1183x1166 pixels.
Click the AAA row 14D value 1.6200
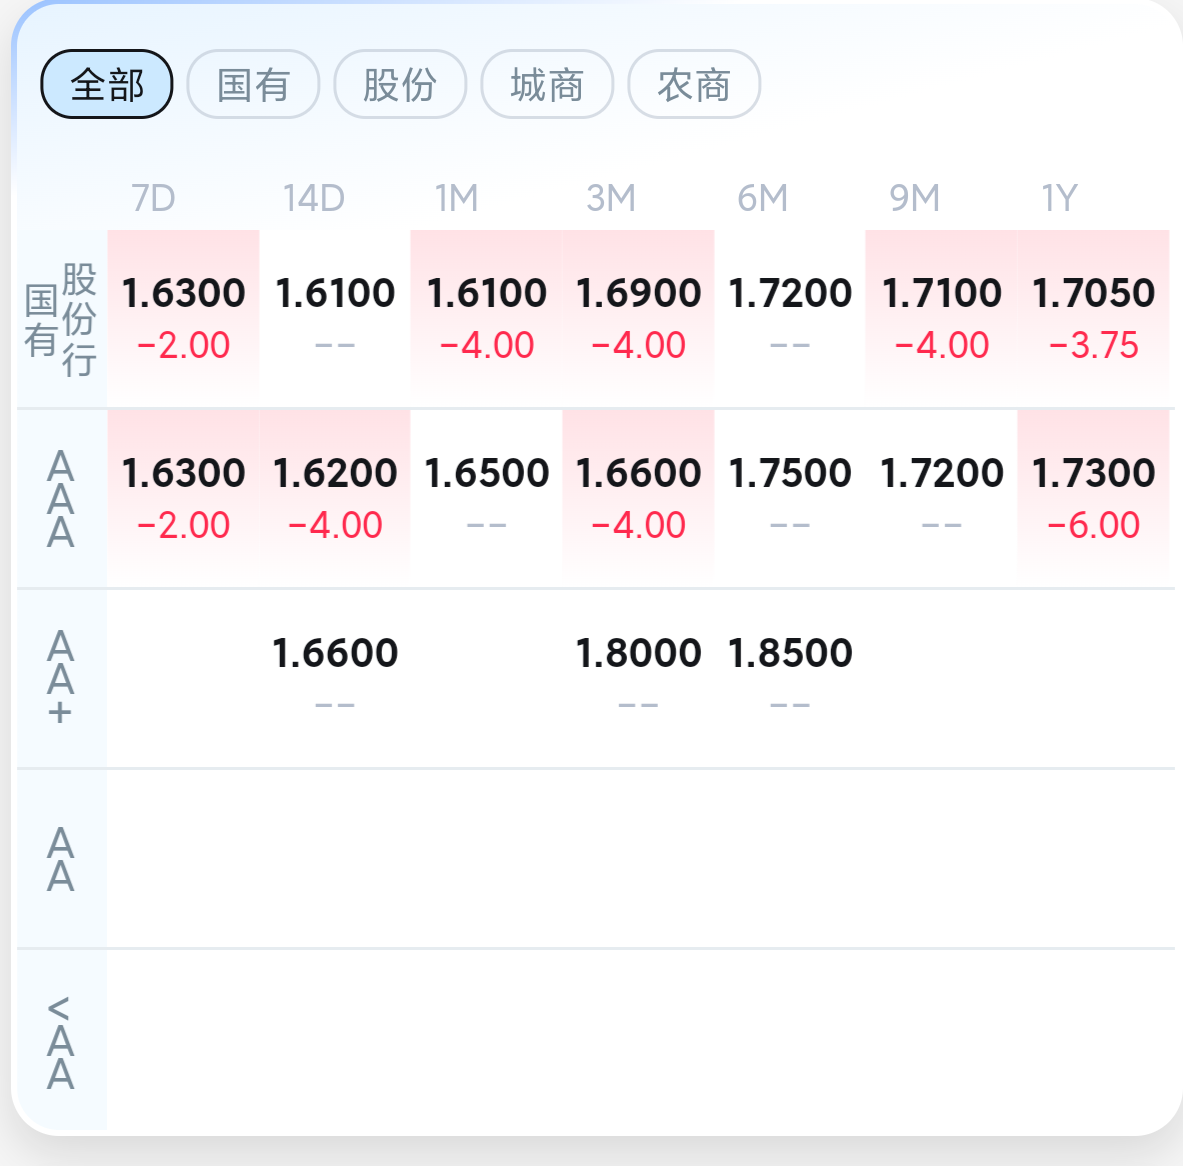335,498
